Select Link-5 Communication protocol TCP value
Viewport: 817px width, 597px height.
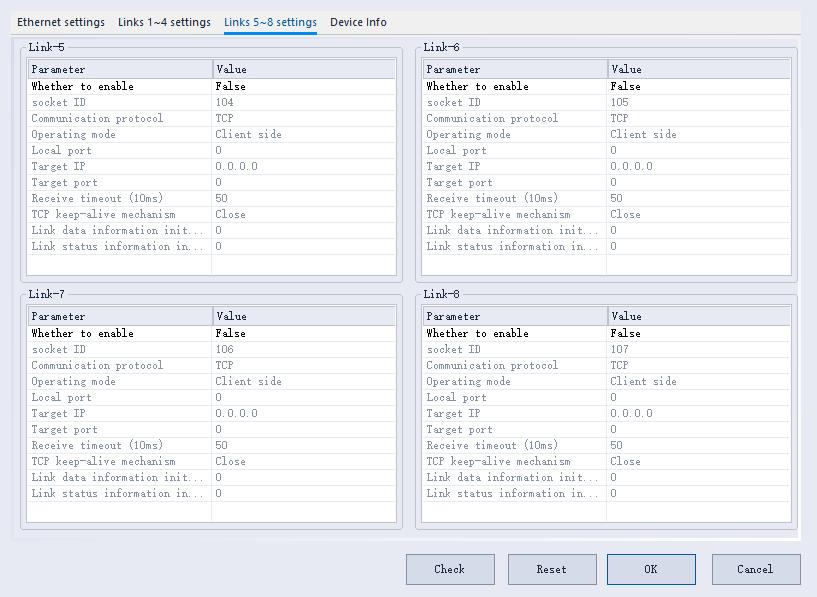point(303,118)
